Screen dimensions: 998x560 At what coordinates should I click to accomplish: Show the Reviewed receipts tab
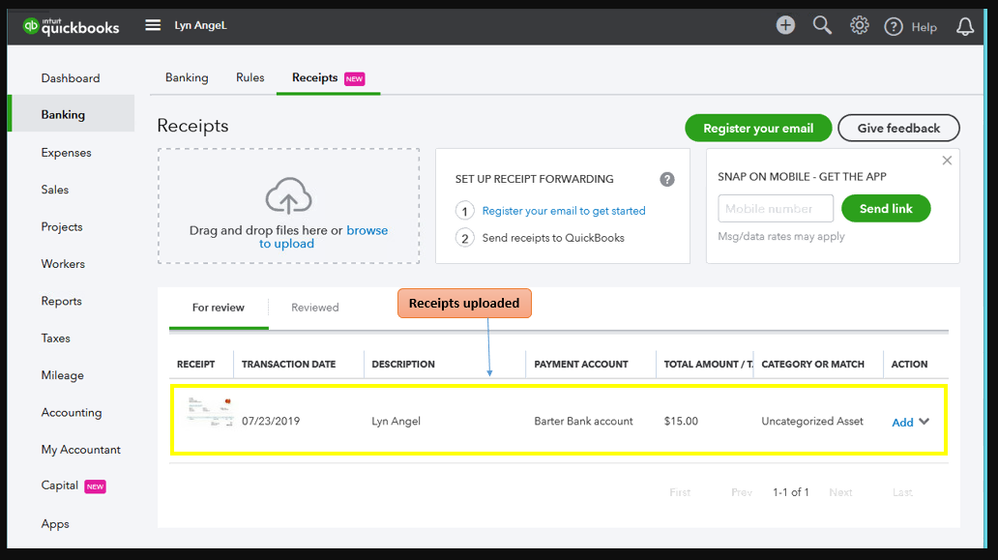315,307
